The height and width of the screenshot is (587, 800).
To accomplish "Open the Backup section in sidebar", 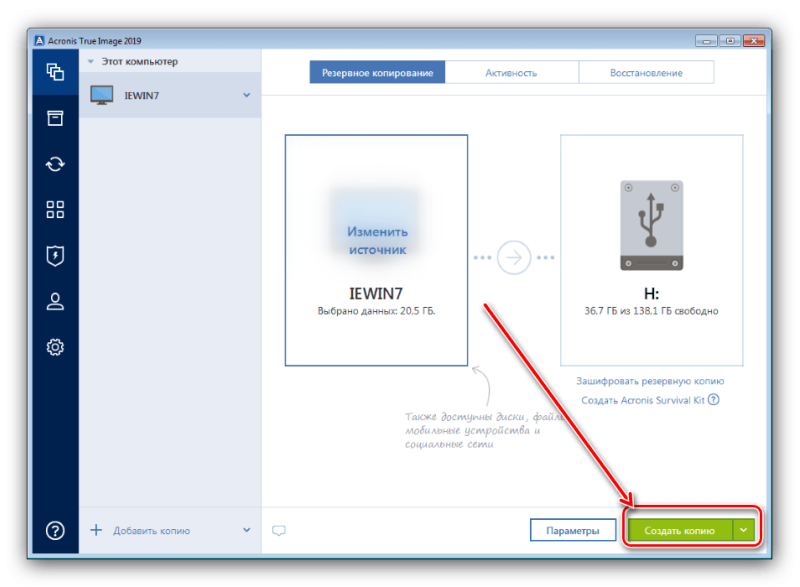I will pos(55,72).
